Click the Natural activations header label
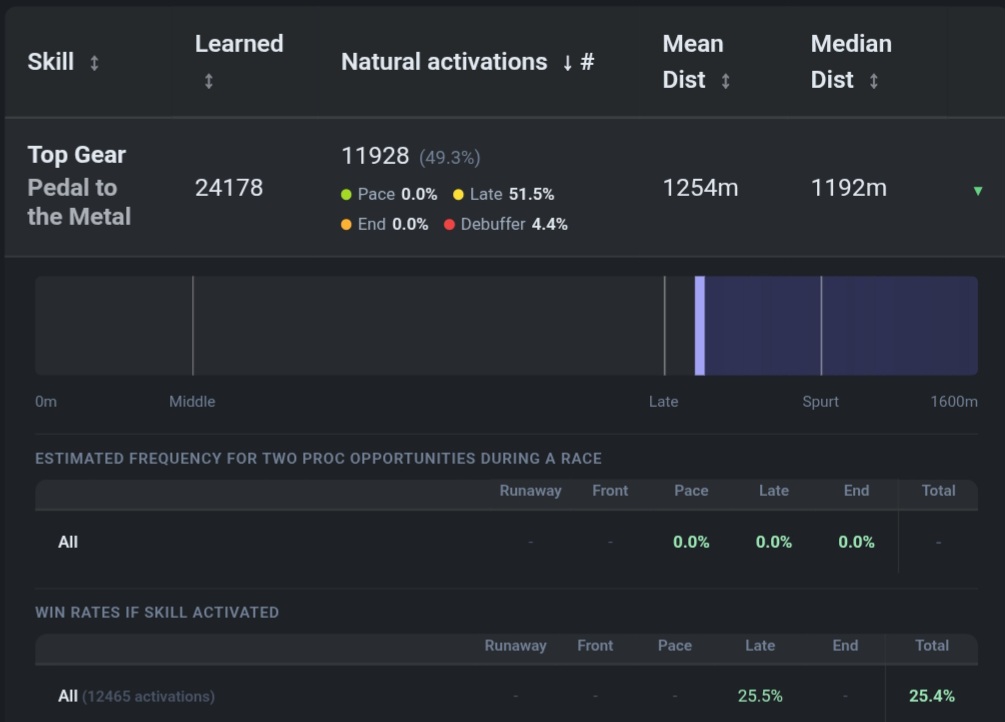Viewport: 1005px width, 722px height. [444, 62]
